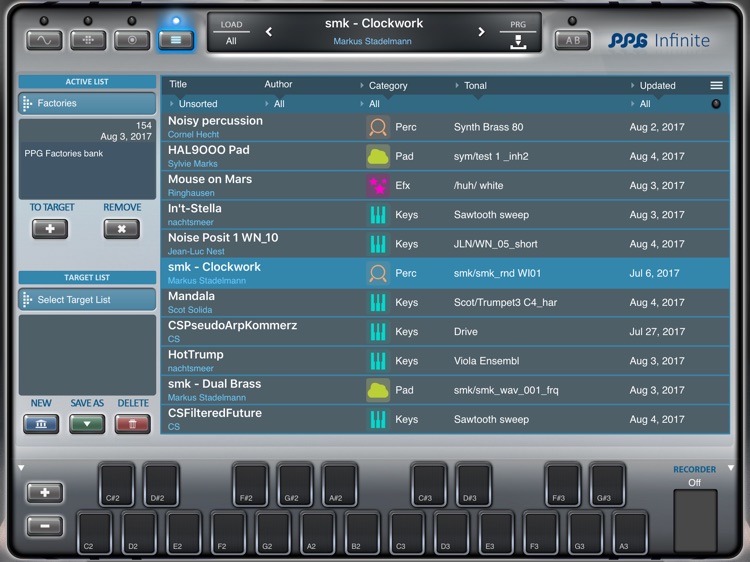Click Keys icon of Mandala
Screen dimensions: 750x562
click(x=378, y=302)
